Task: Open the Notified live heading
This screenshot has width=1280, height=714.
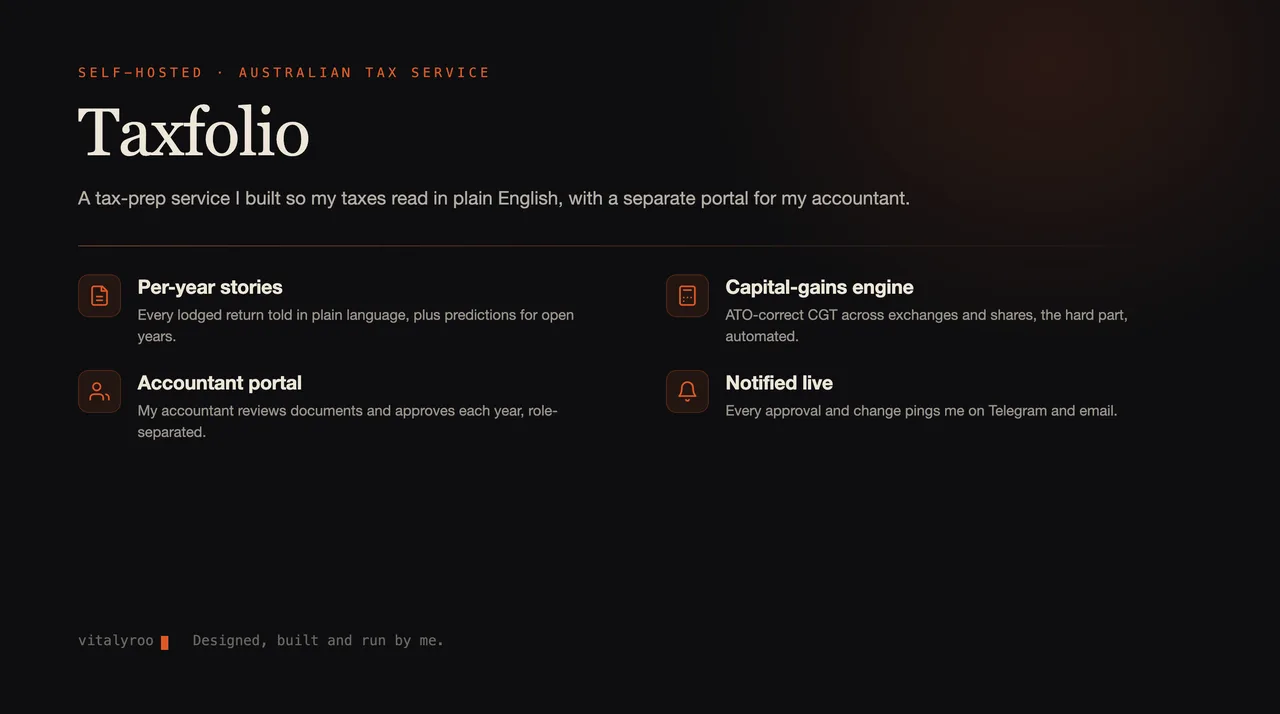Action: point(779,383)
